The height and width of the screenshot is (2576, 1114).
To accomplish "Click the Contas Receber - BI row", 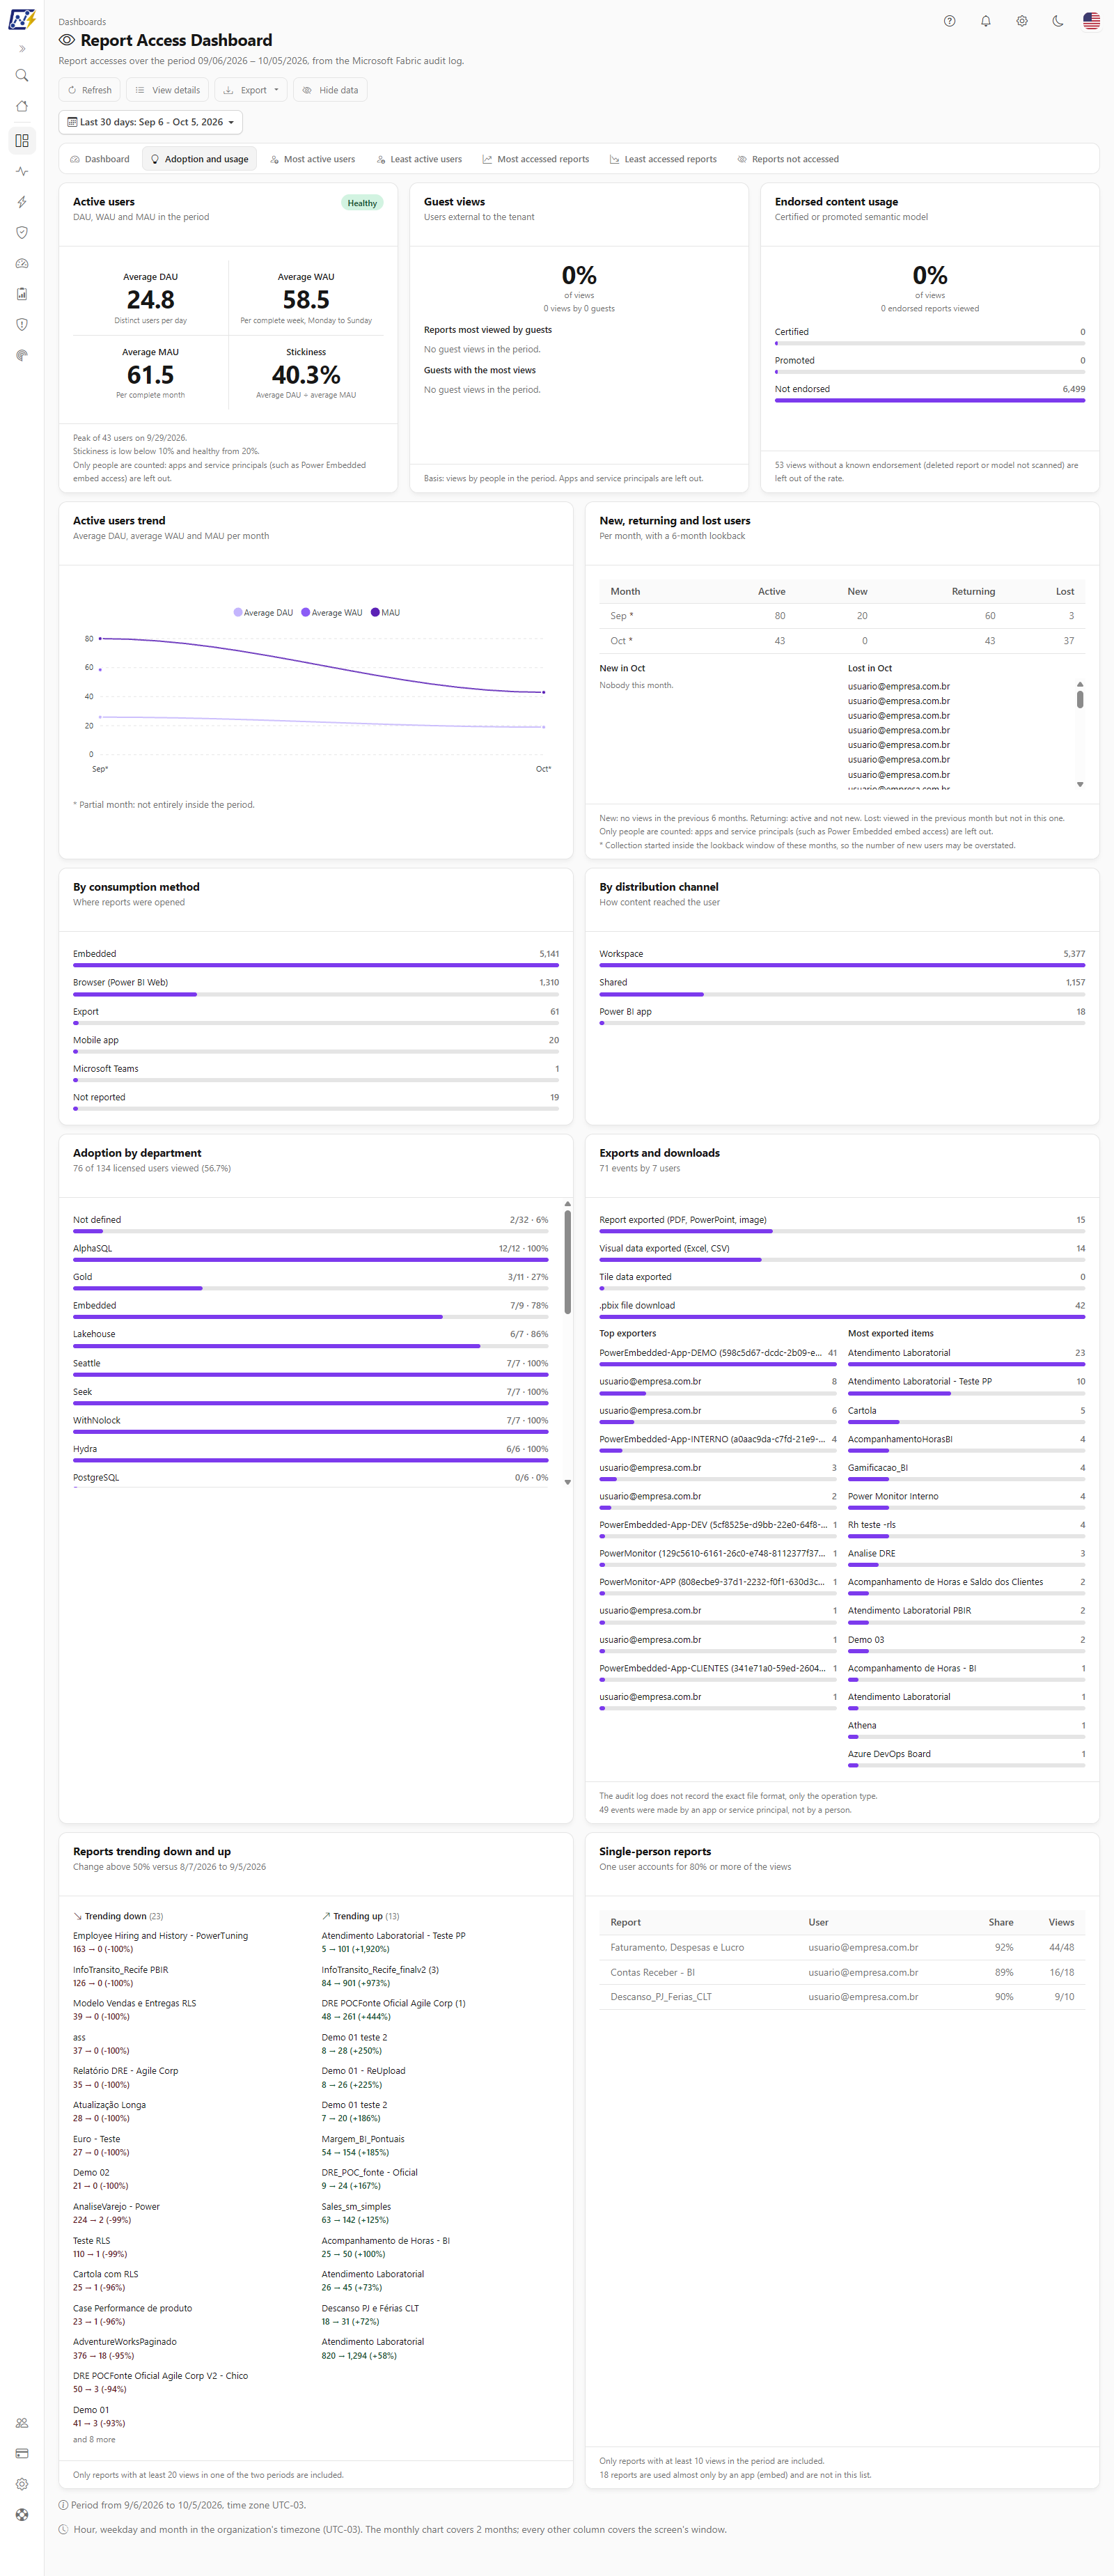I will click(x=842, y=1973).
